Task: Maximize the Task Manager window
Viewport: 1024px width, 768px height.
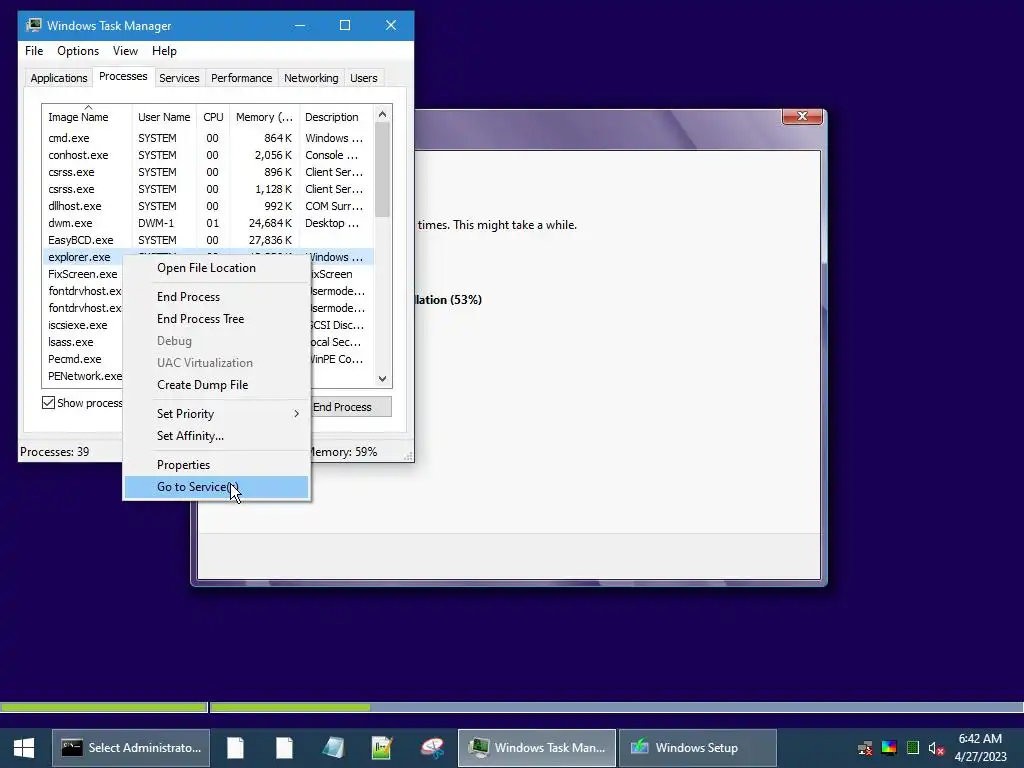Action: 345,25
